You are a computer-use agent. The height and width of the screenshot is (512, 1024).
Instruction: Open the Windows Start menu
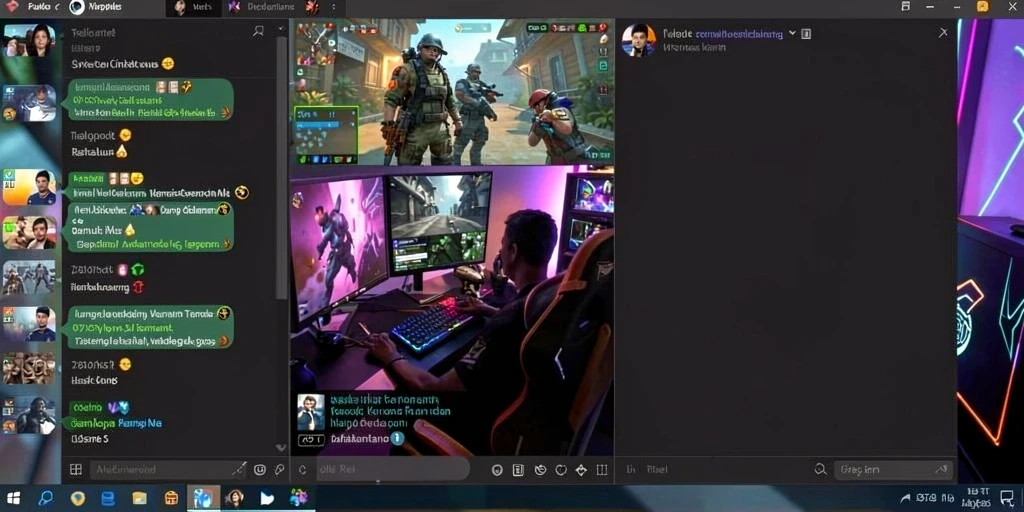click(13, 498)
